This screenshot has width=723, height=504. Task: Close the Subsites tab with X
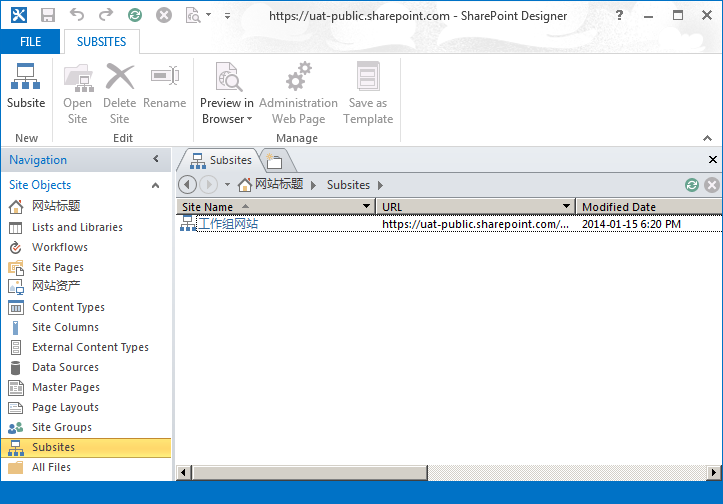[712, 160]
